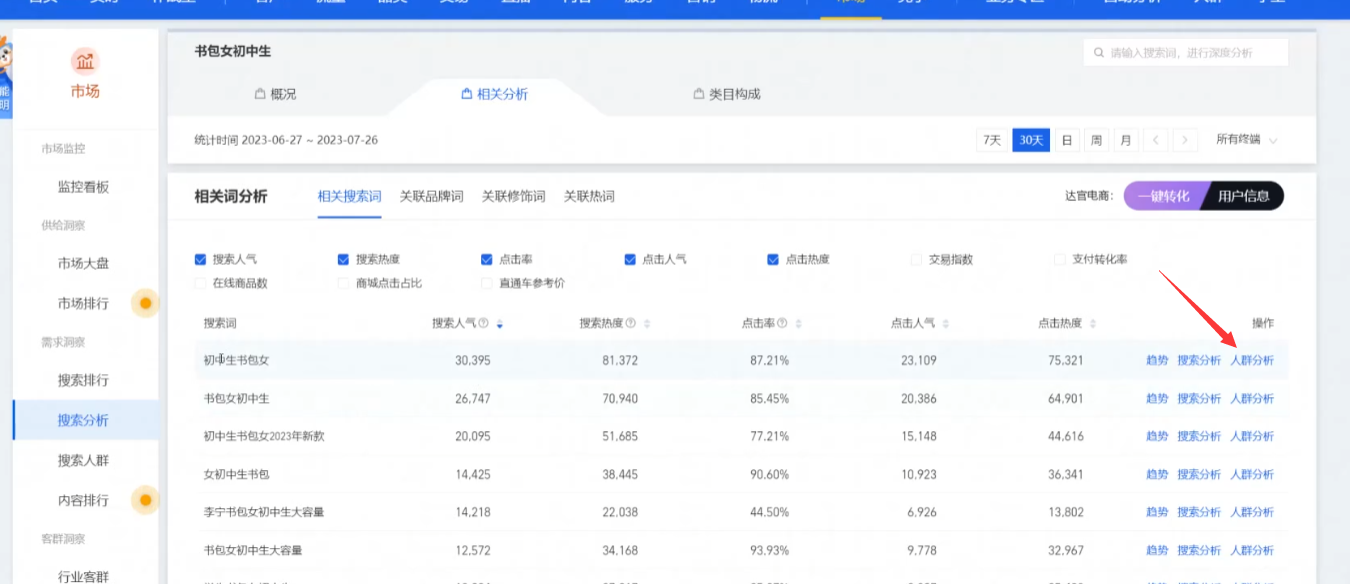Go to next date period arrow

[x=1185, y=140]
